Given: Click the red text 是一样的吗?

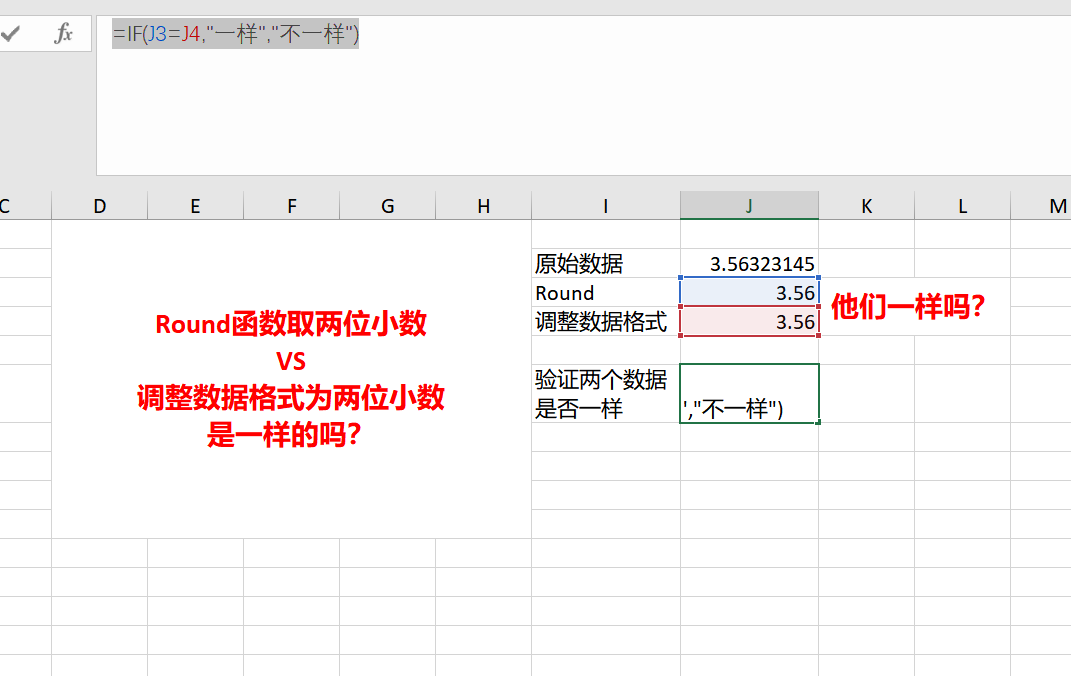Looking at the screenshot, I should (284, 434).
